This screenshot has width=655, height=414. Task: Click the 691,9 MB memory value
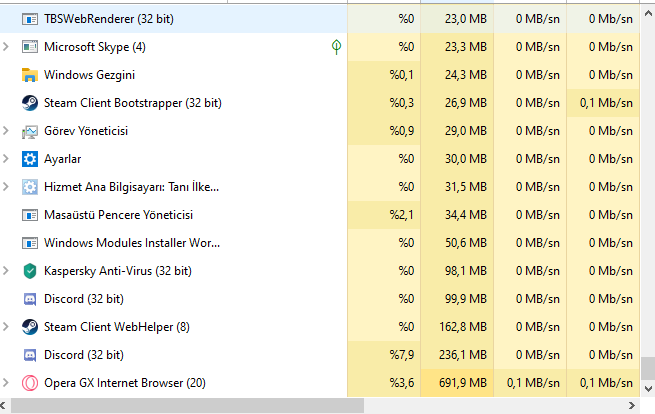click(x=463, y=383)
